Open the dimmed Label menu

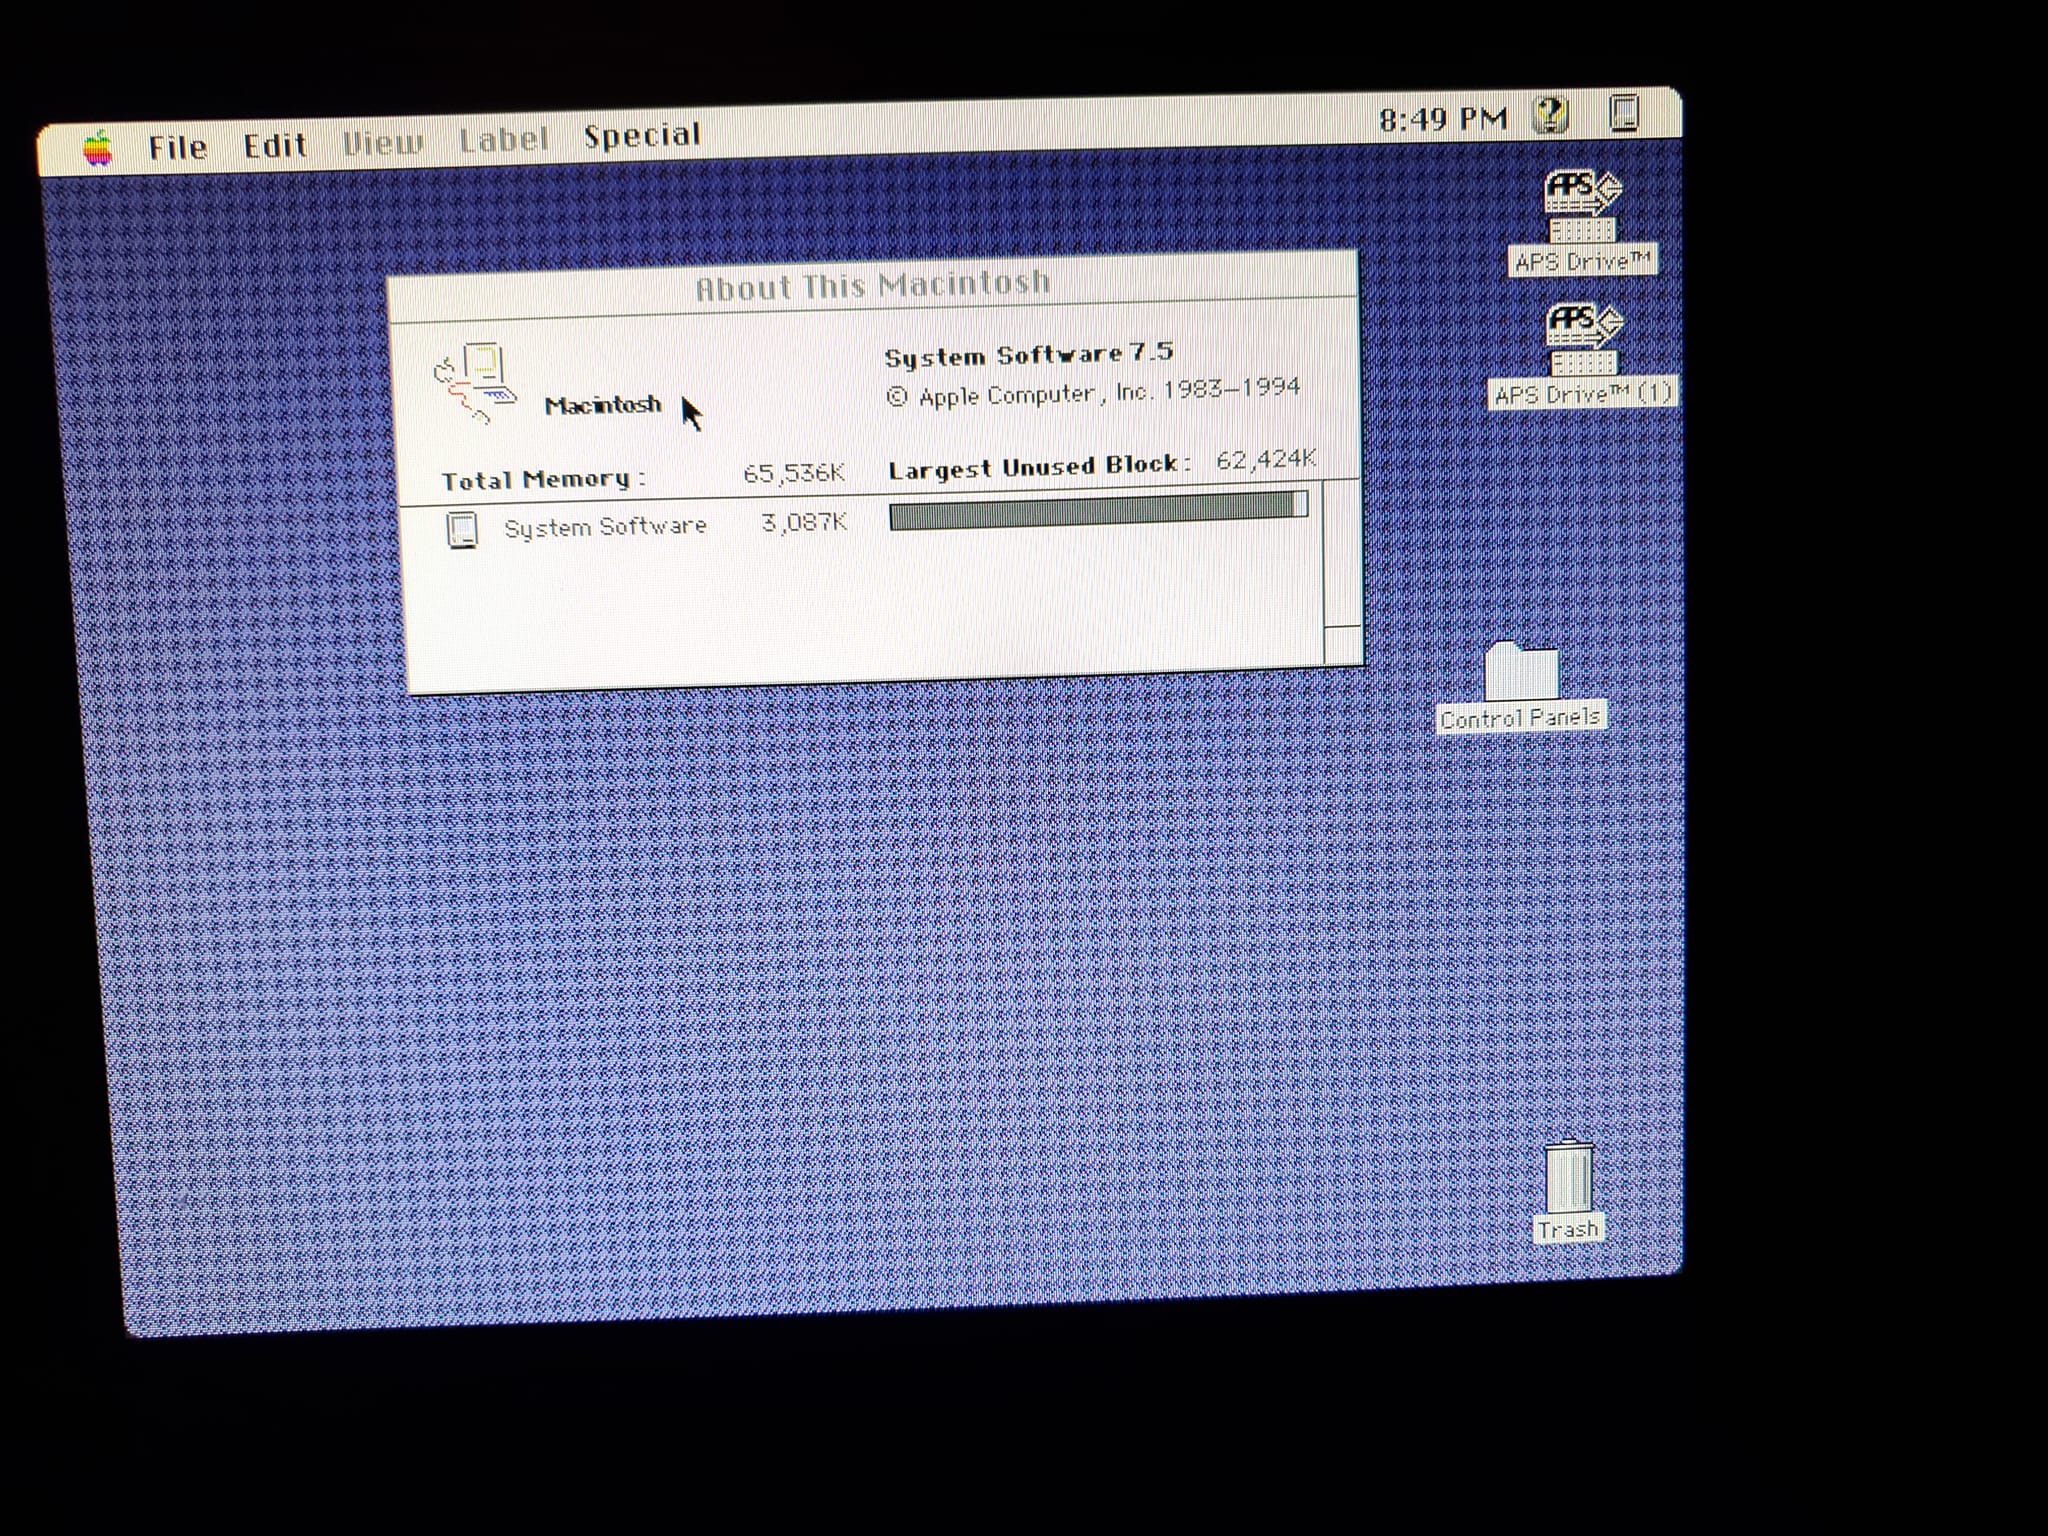tap(504, 139)
